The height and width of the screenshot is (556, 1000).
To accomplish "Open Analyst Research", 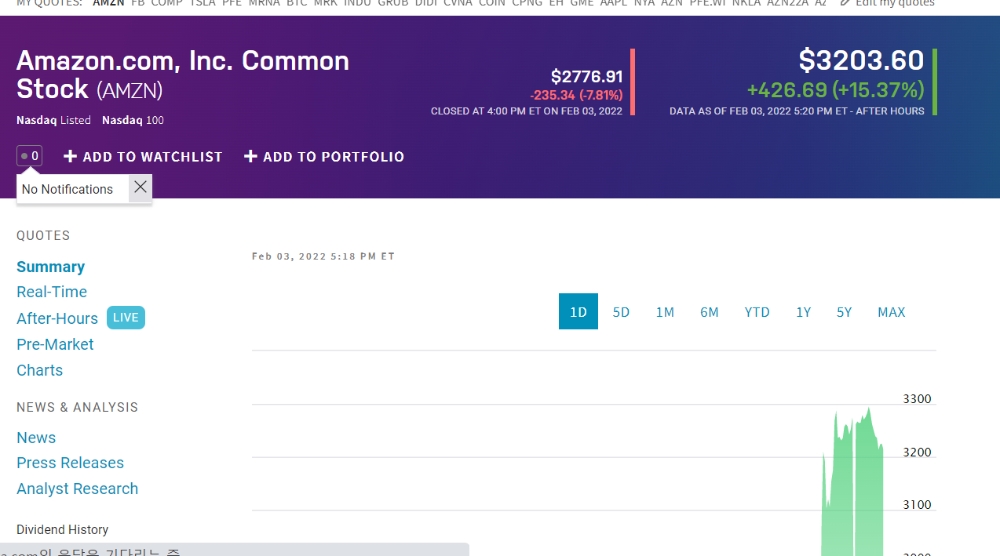I will click(77, 488).
